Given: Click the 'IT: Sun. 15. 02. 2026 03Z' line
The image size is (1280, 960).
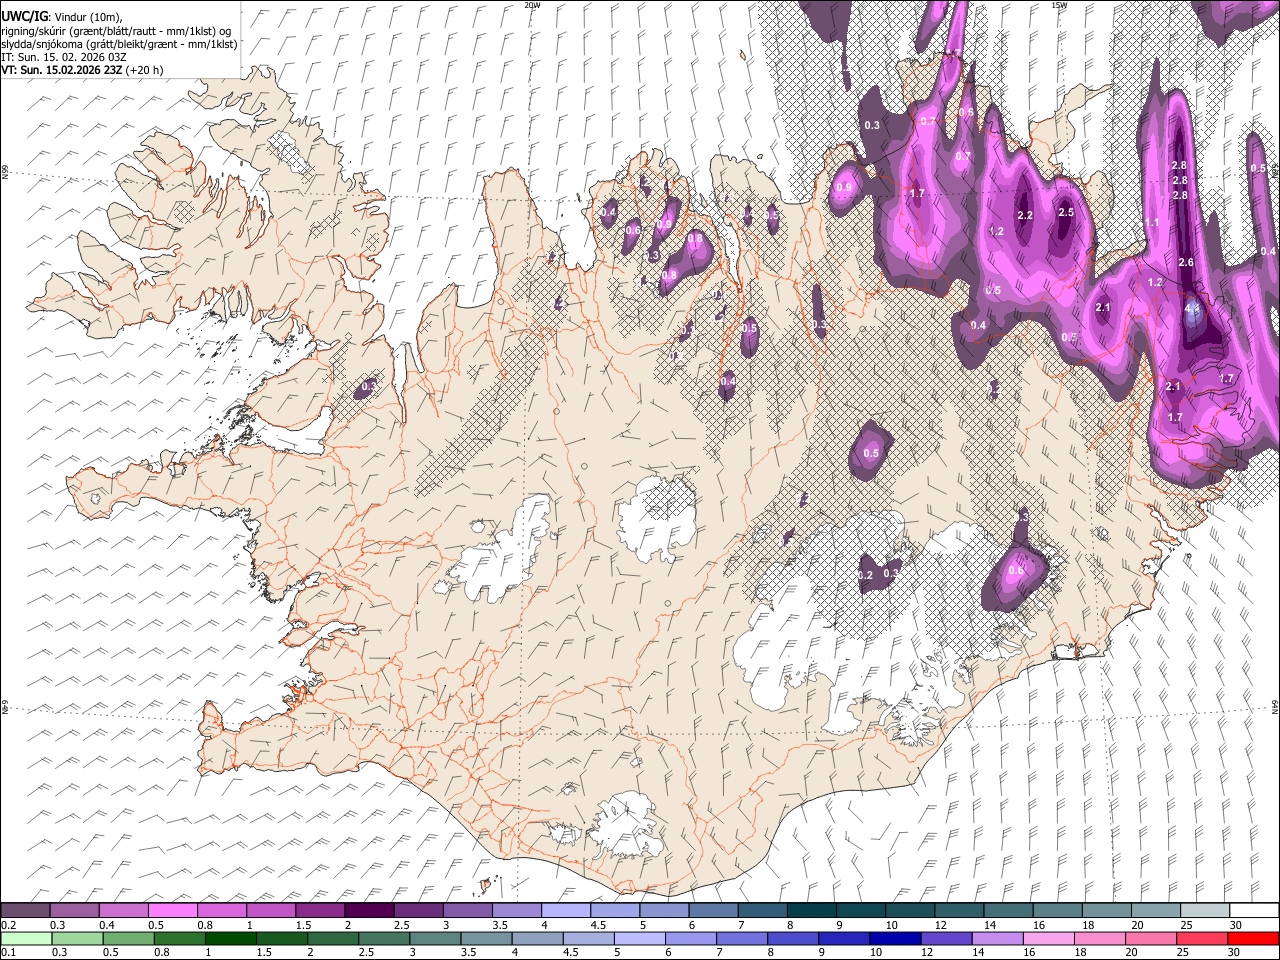Looking at the screenshot, I should coord(64,57).
